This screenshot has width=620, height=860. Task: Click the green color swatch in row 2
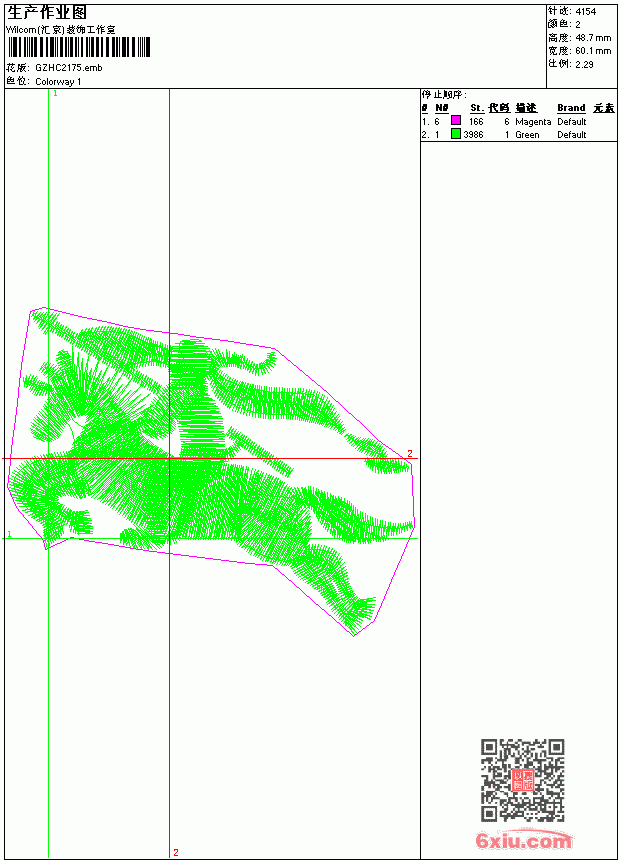coord(455,133)
